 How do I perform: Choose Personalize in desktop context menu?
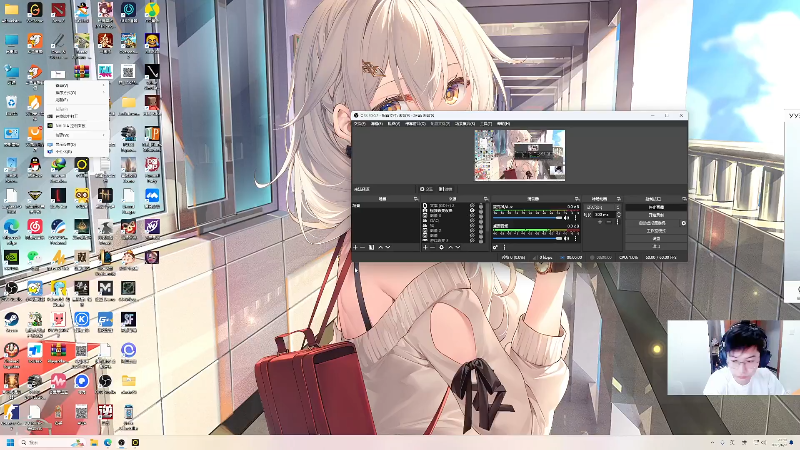(x=77, y=152)
